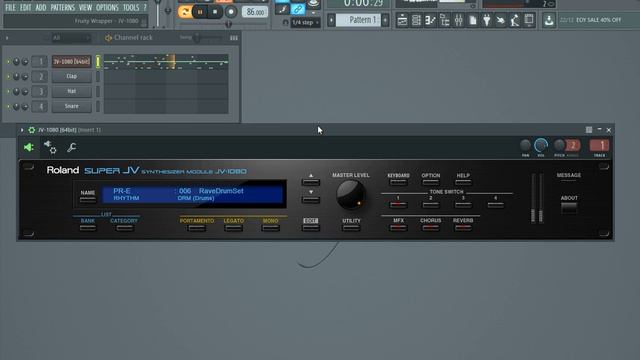This screenshot has width=640, height=360.
Task: Toggle the MFX button
Action: 398,228
